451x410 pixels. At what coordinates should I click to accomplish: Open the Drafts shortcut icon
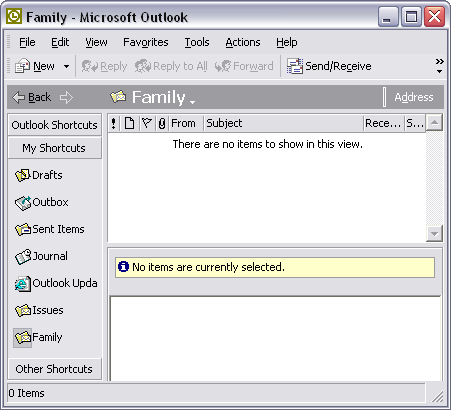tap(23, 175)
